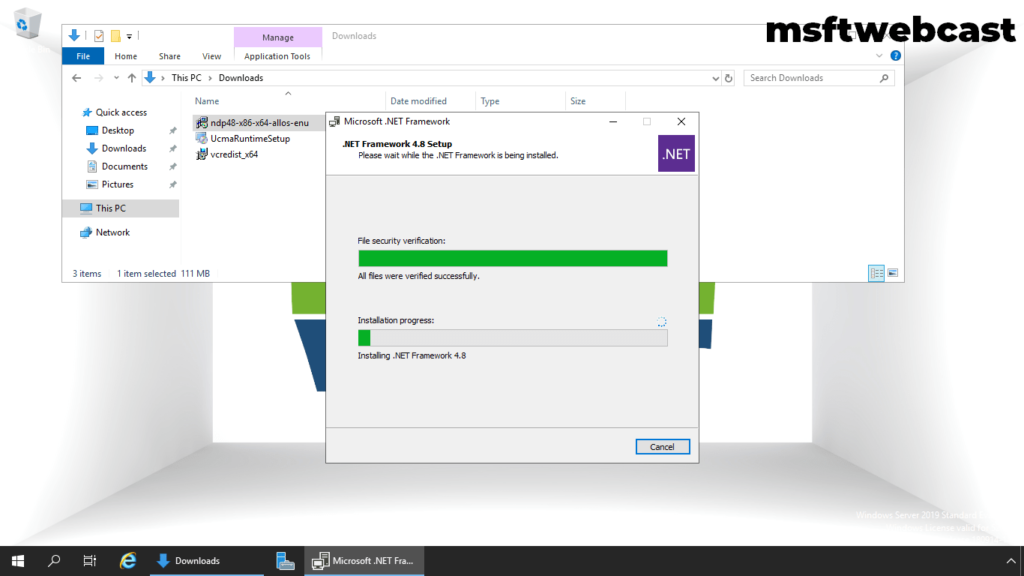Open Pictures in the navigation pane
This screenshot has height=576, width=1024.
click(x=117, y=184)
